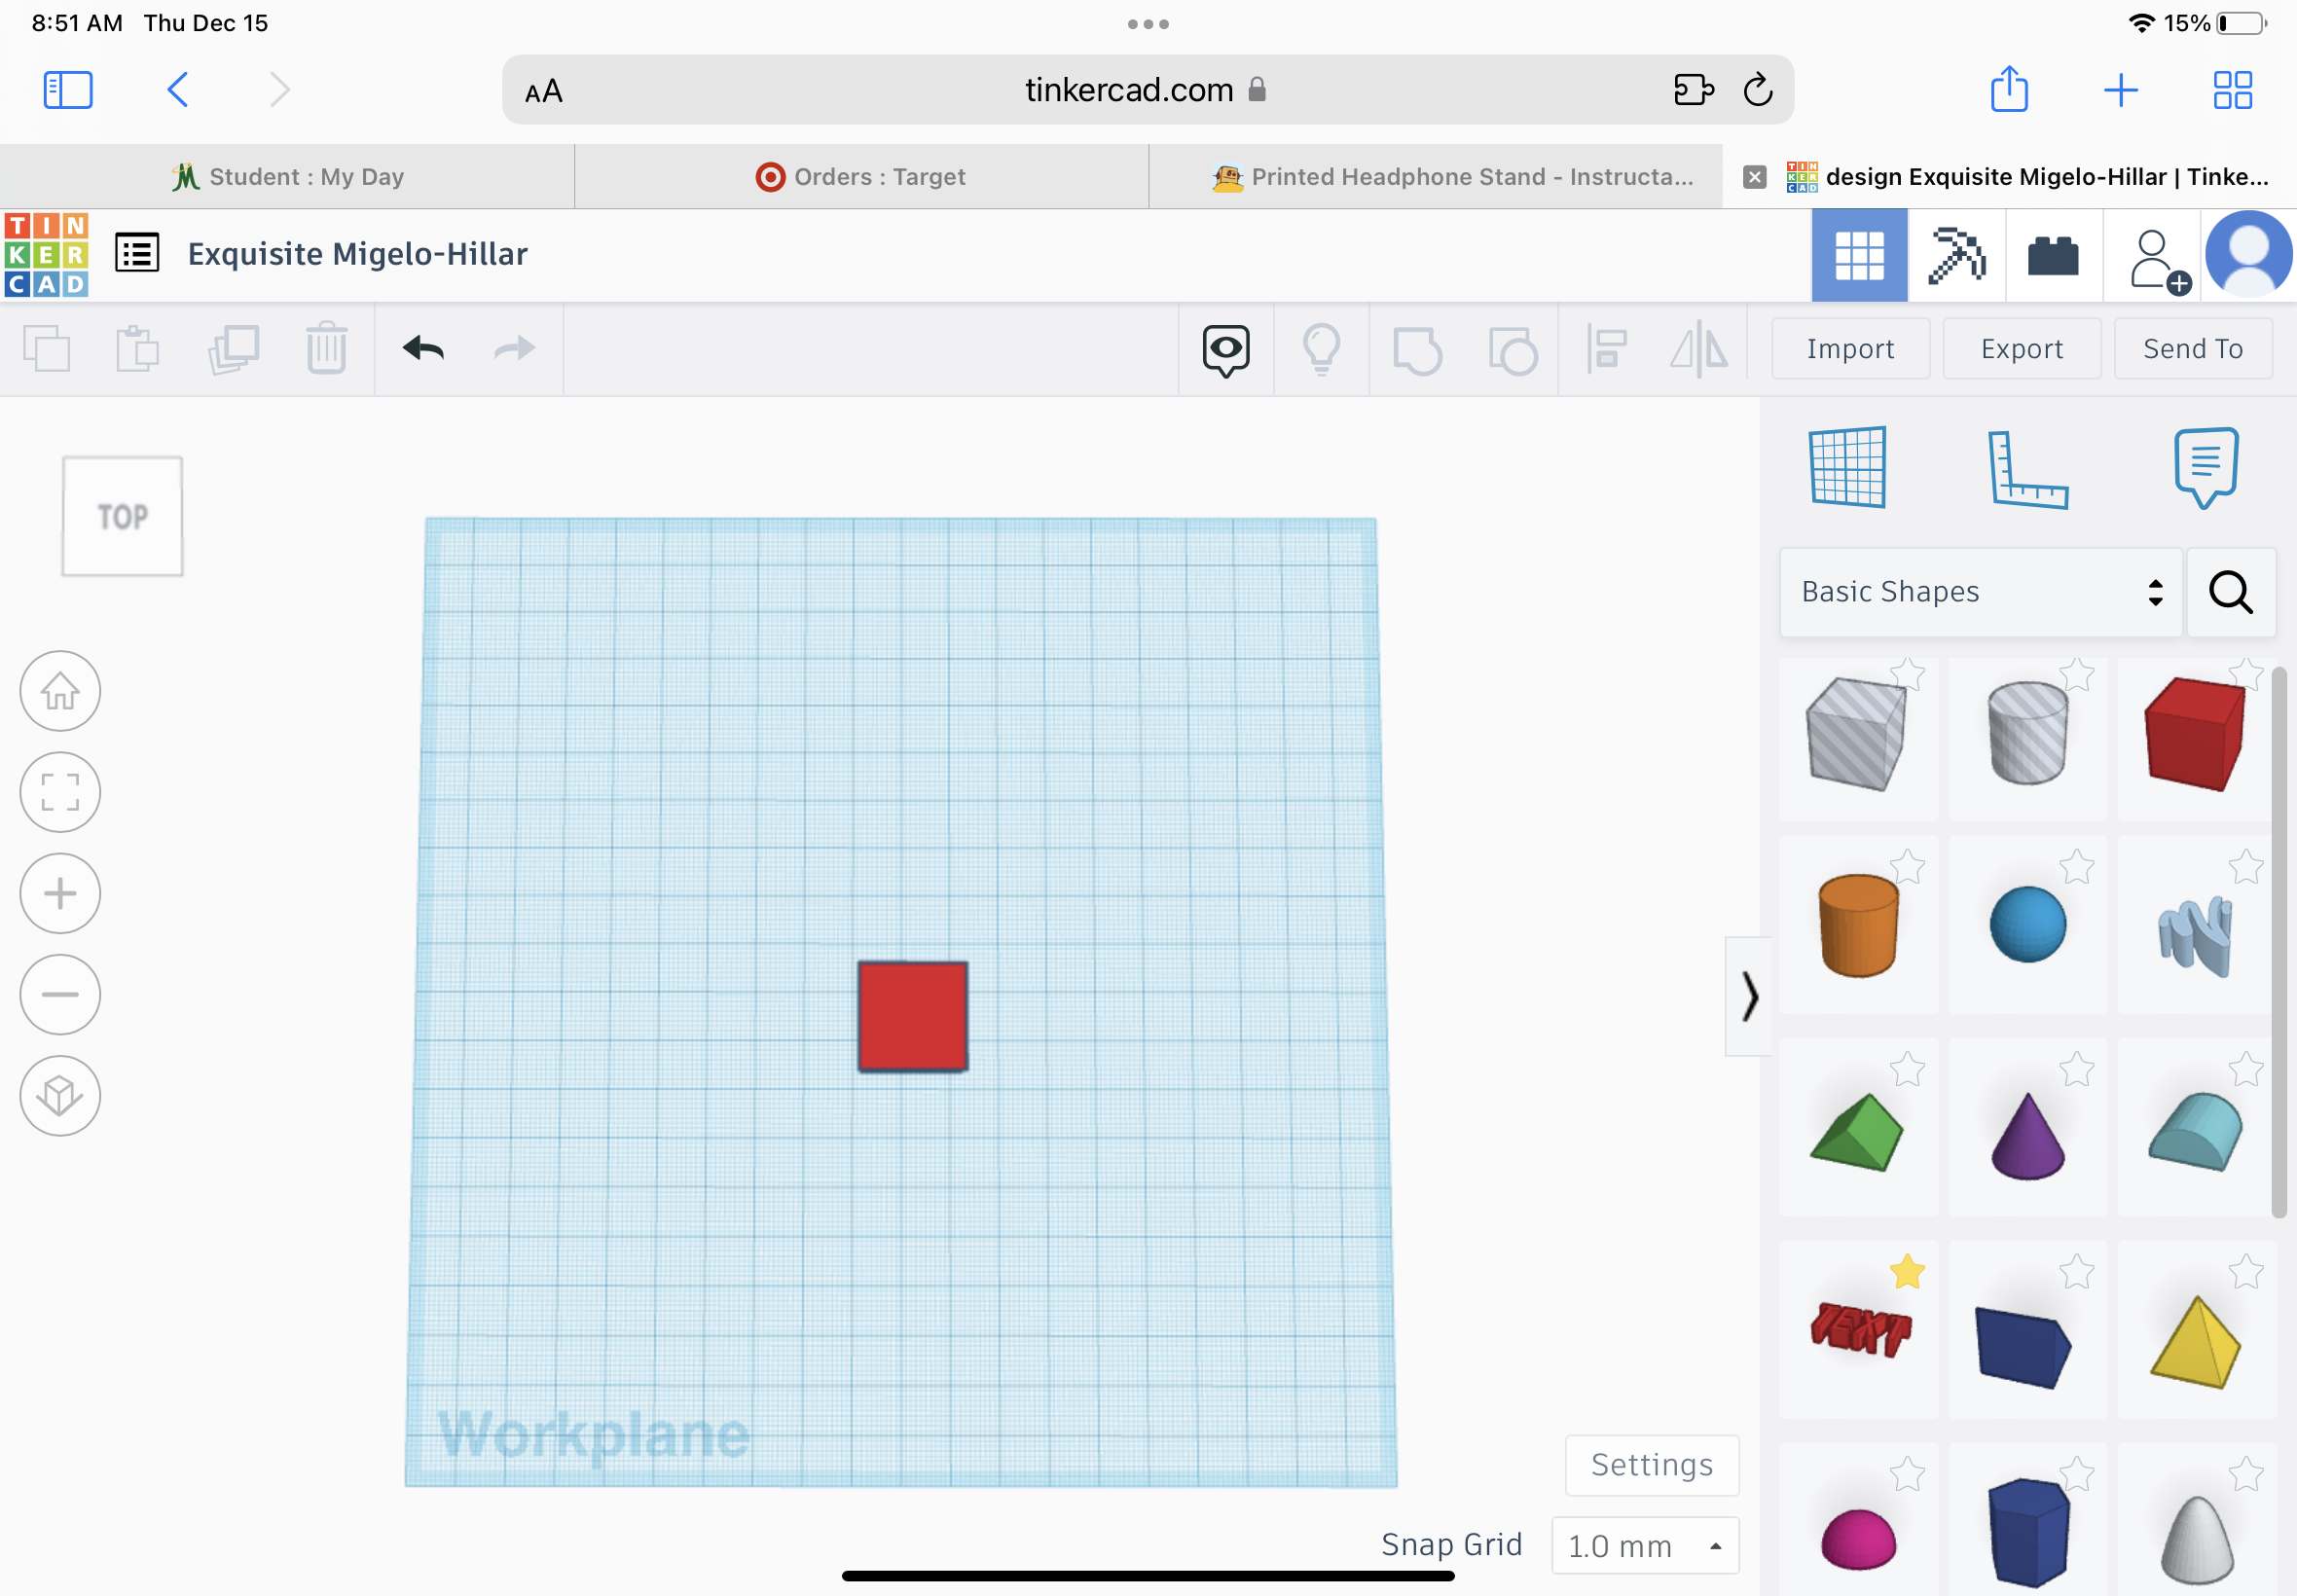The image size is (2297, 1596).
Task: Open the Basic Shapes category dropdown
Action: (x=1980, y=592)
